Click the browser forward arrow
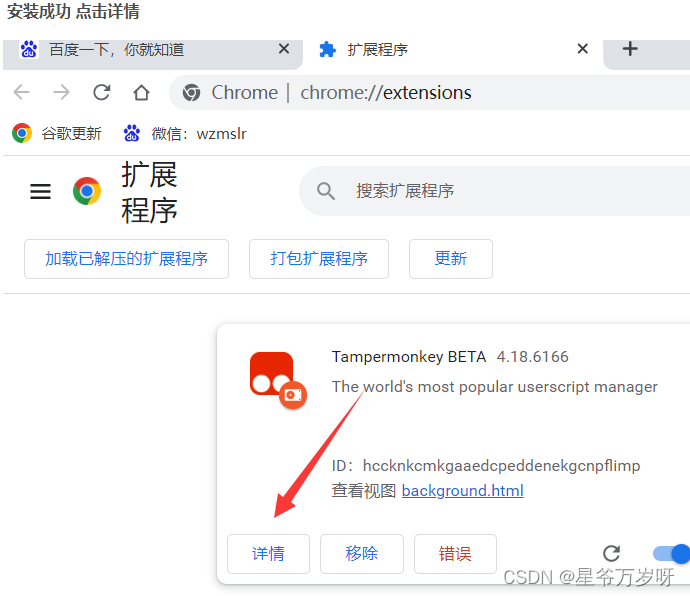Screen dimensions: 690x596 coord(61,92)
